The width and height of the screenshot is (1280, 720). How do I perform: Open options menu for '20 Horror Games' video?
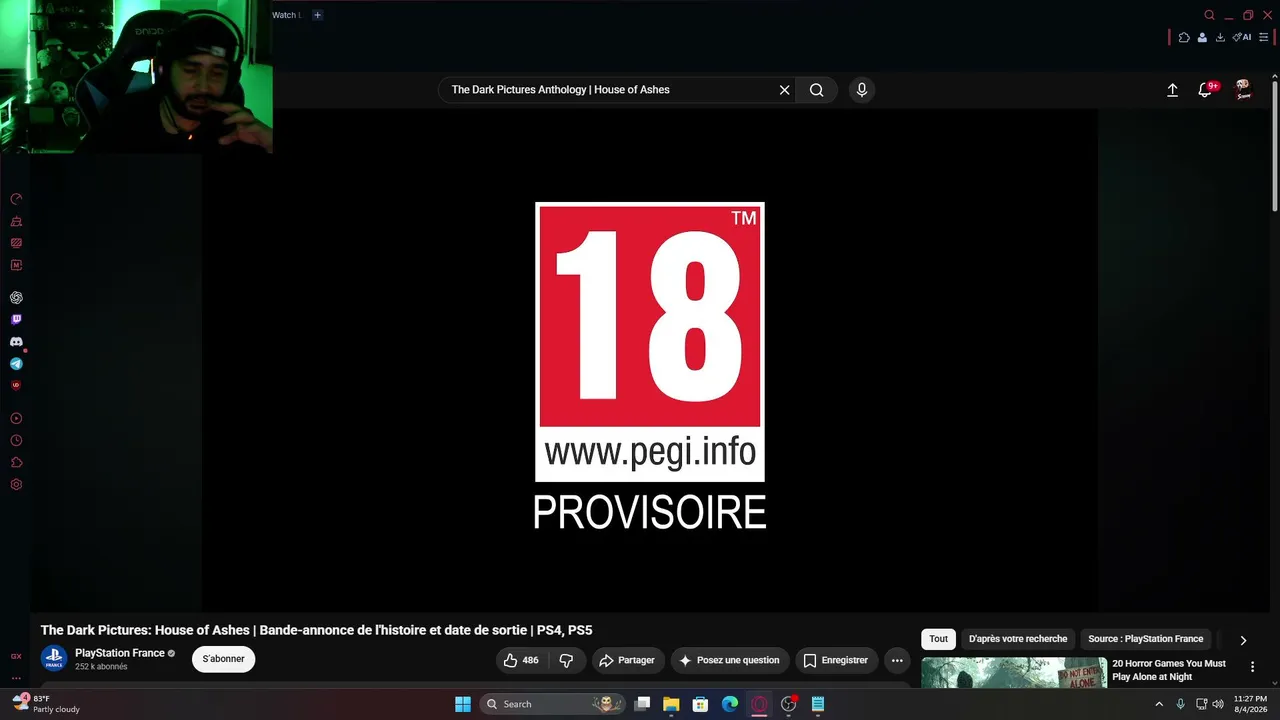coord(1252,667)
